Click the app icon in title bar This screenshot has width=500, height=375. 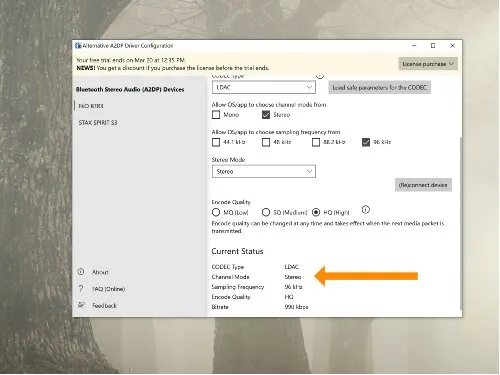[x=78, y=46]
